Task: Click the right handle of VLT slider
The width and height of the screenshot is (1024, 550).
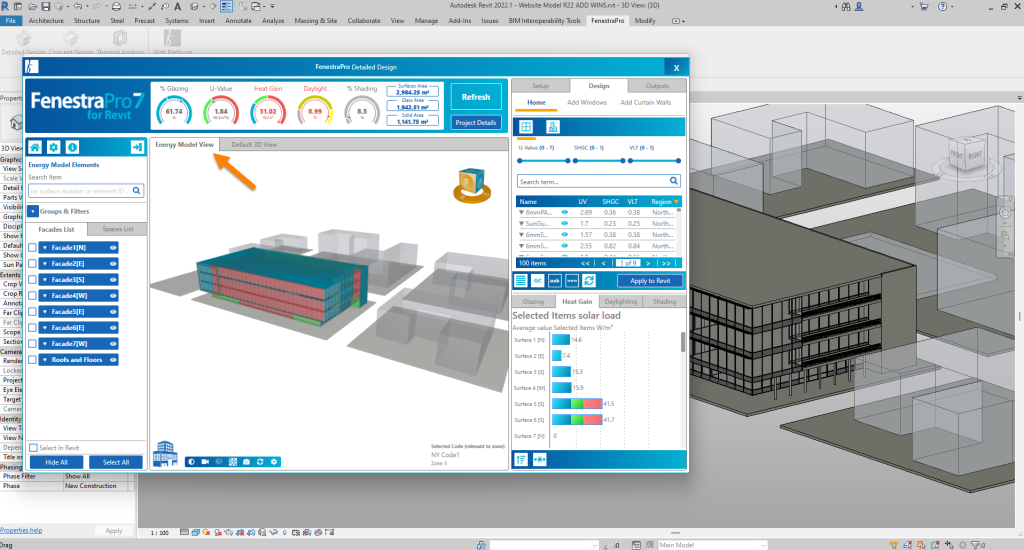Action: click(x=679, y=161)
